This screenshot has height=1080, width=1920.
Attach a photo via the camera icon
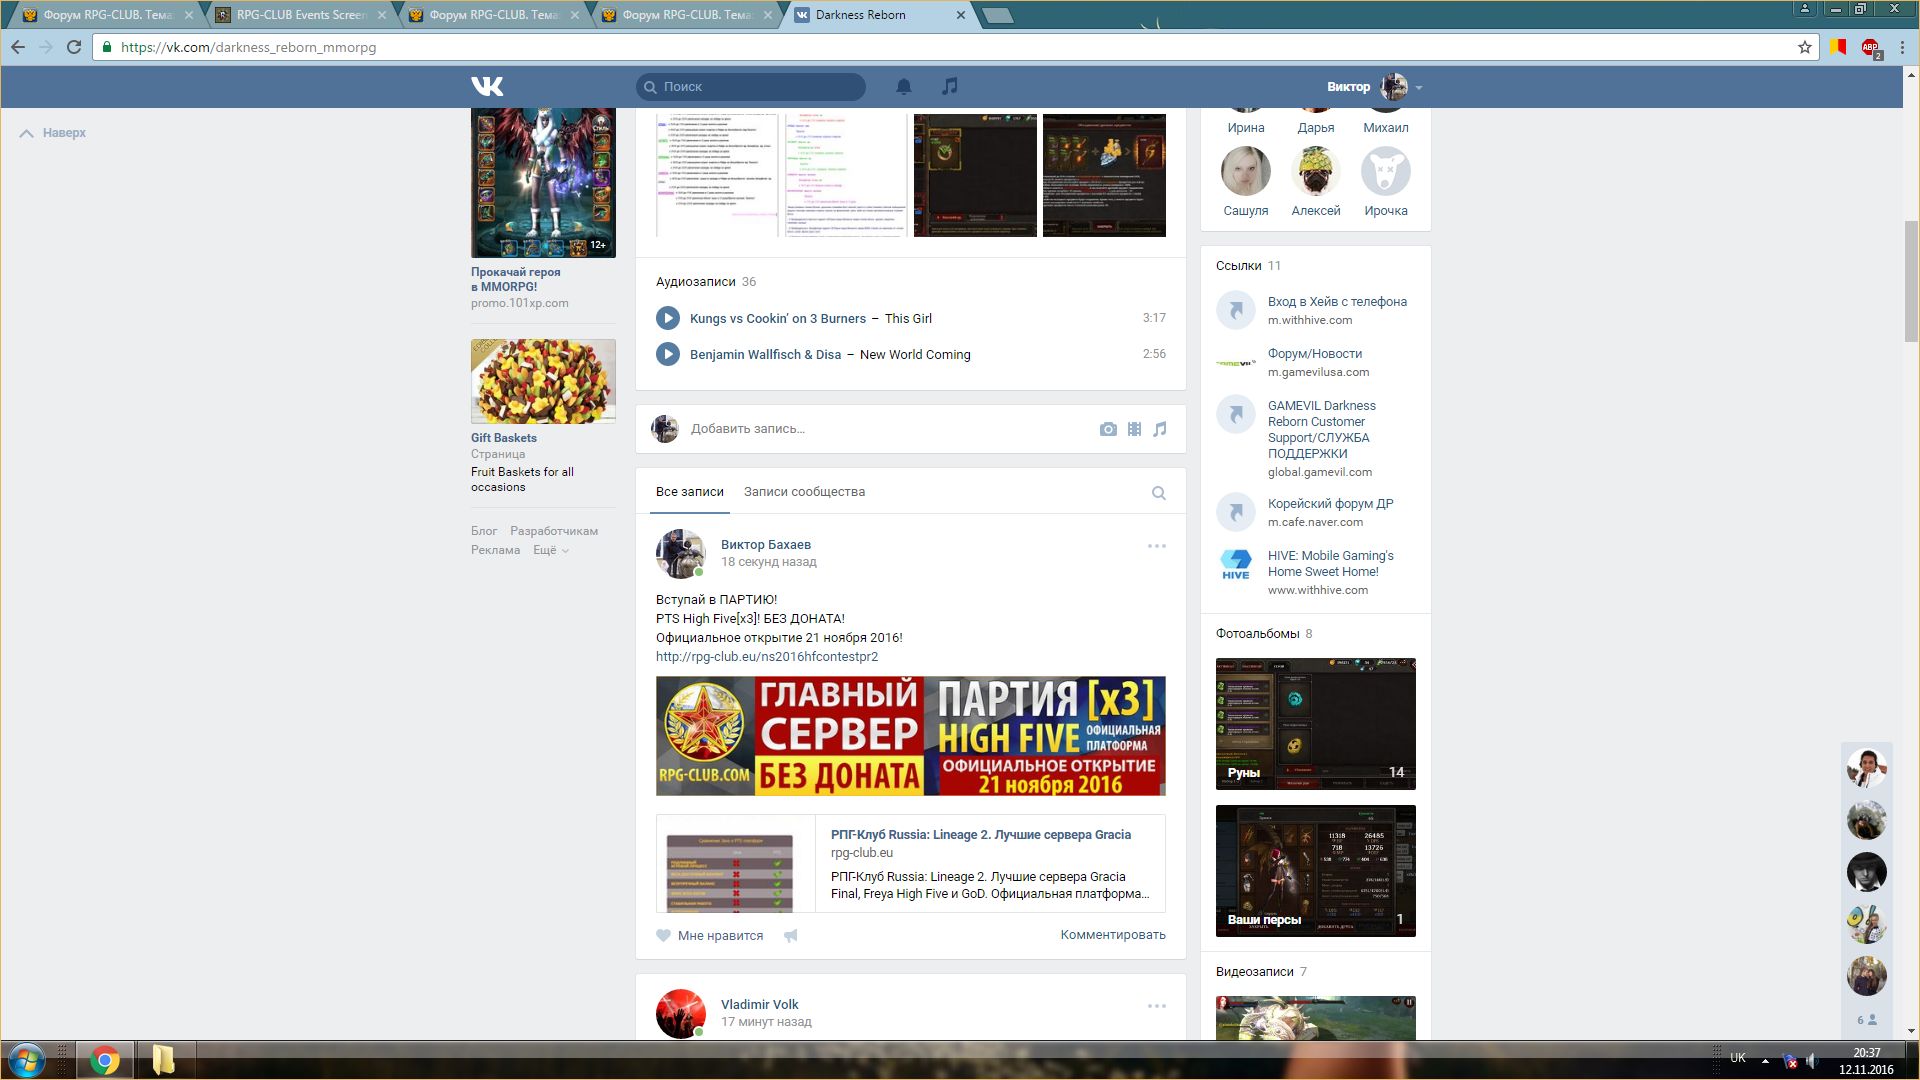pyautogui.click(x=1108, y=429)
